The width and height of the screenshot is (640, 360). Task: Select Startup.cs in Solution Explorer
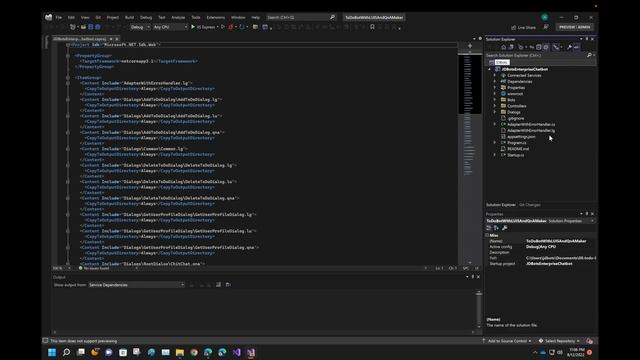516,155
